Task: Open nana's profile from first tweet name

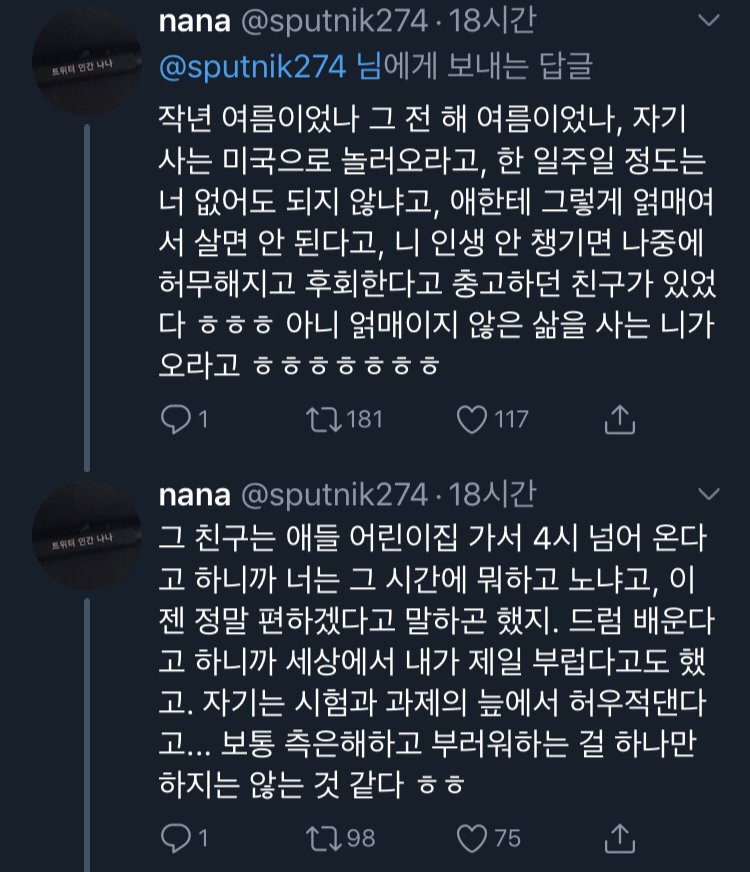Action: click(x=195, y=21)
